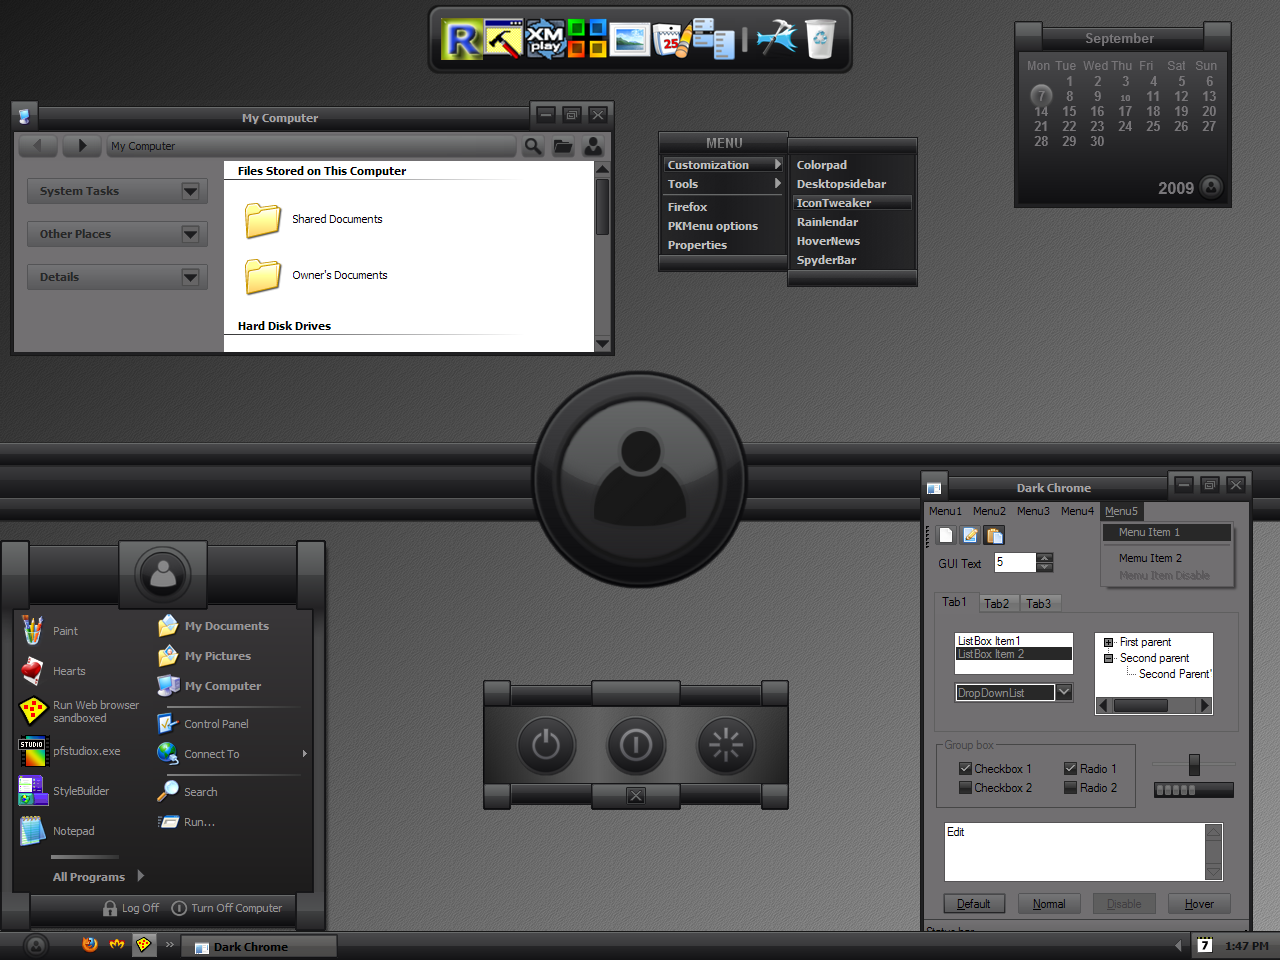This screenshot has width=1280, height=960.
Task: Expand the Tools submenu in MENU
Action: [724, 184]
